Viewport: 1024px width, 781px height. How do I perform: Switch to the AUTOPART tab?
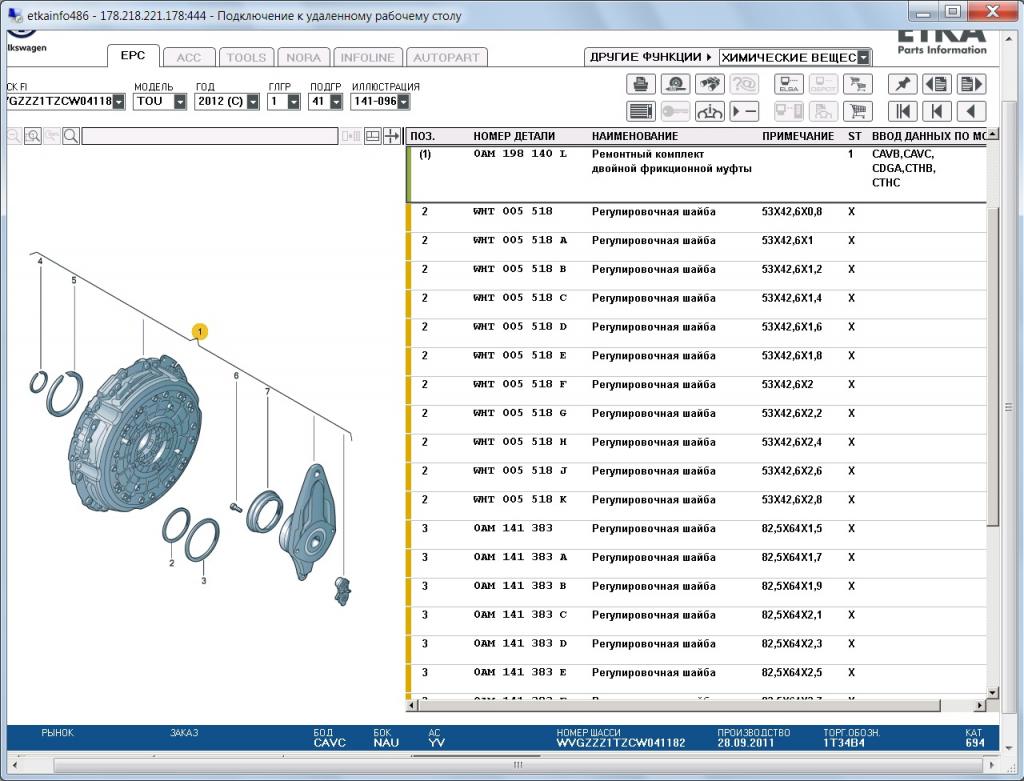pos(446,57)
